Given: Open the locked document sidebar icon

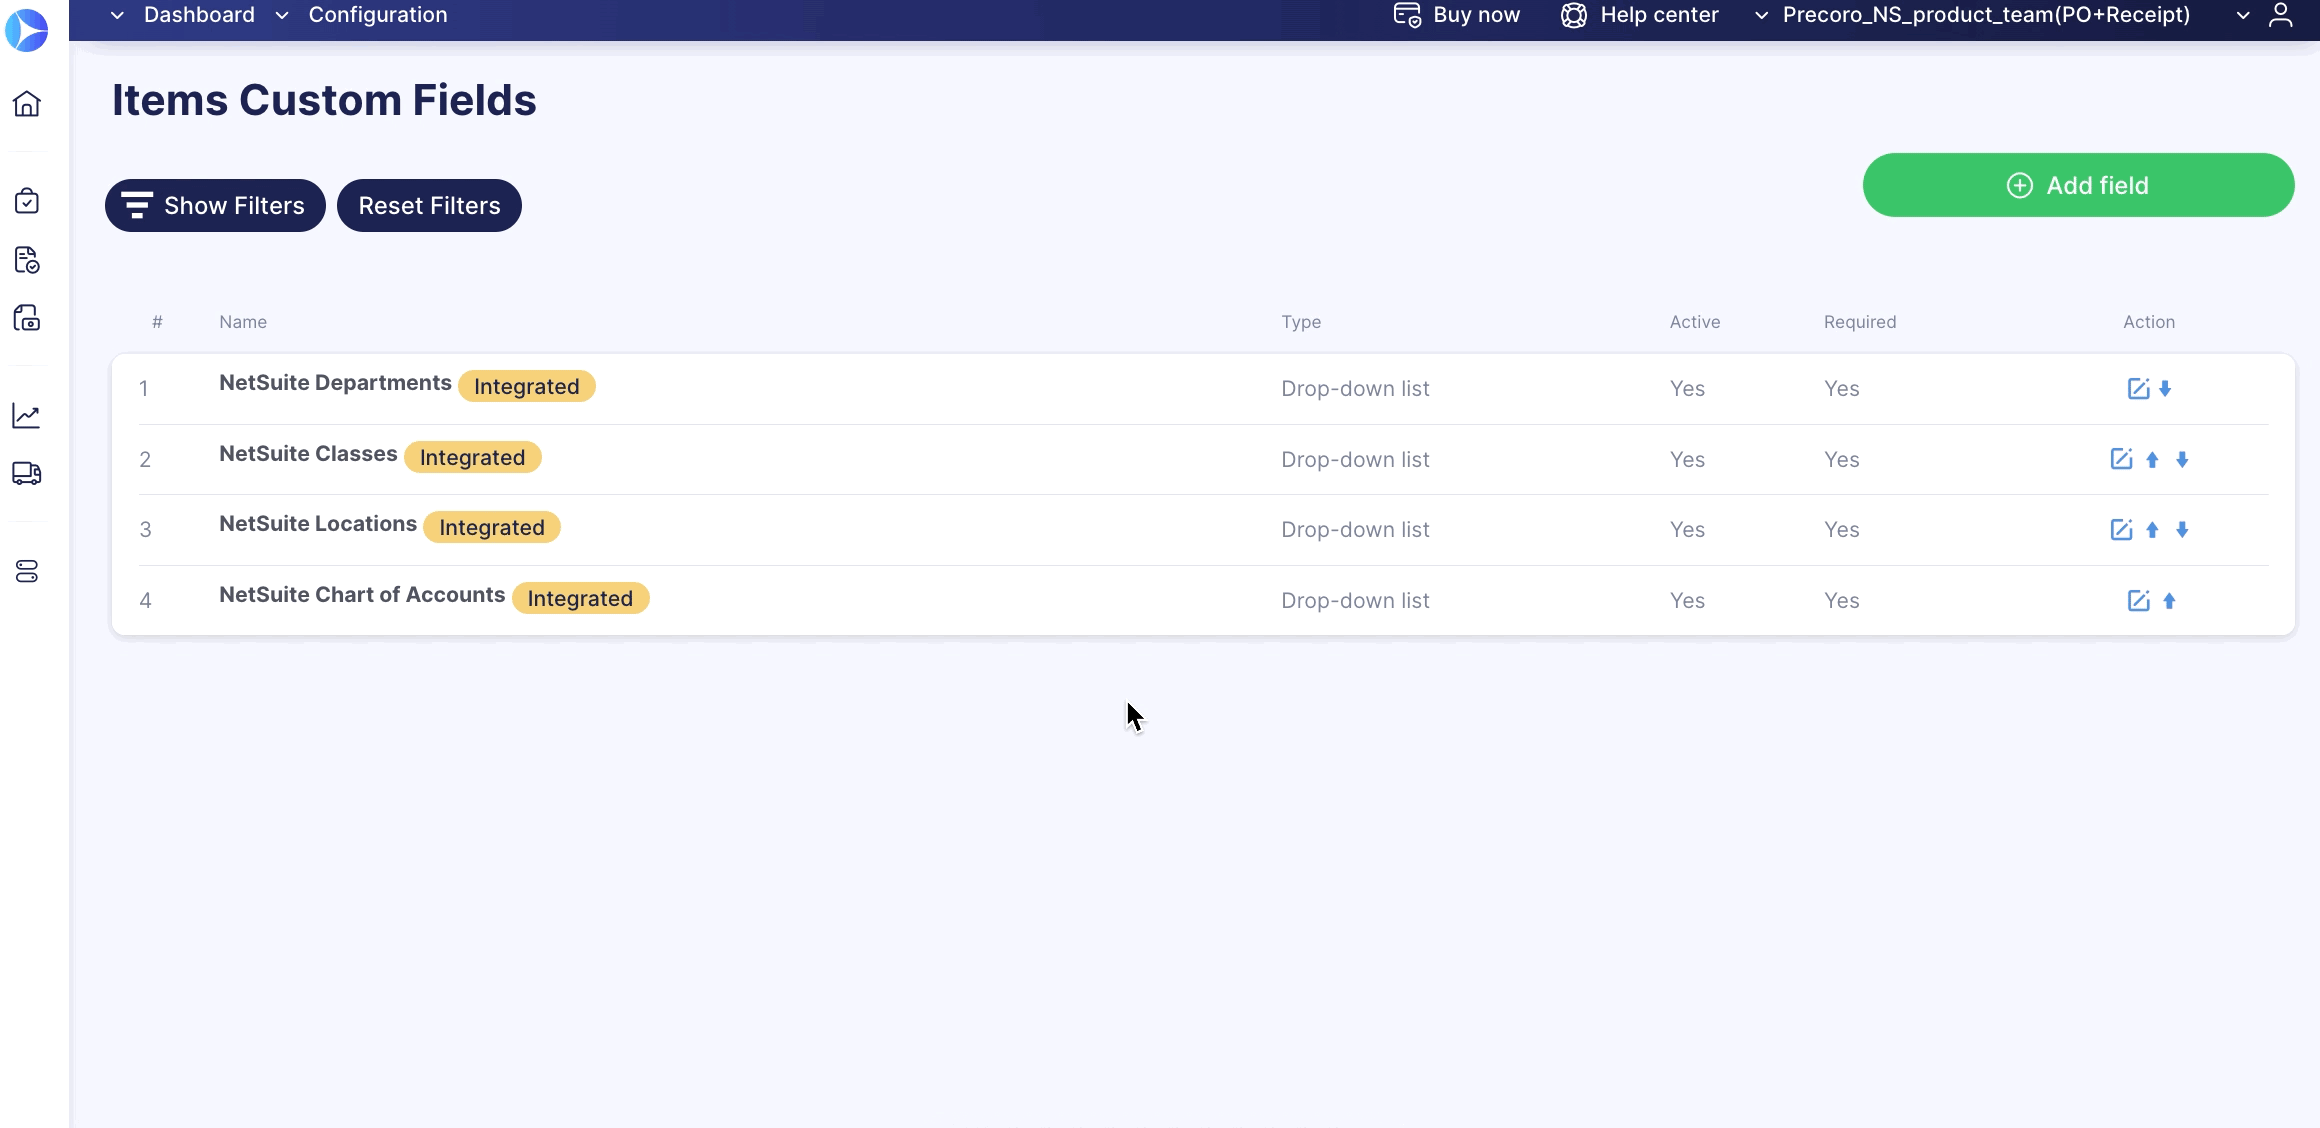Looking at the screenshot, I should point(27,318).
